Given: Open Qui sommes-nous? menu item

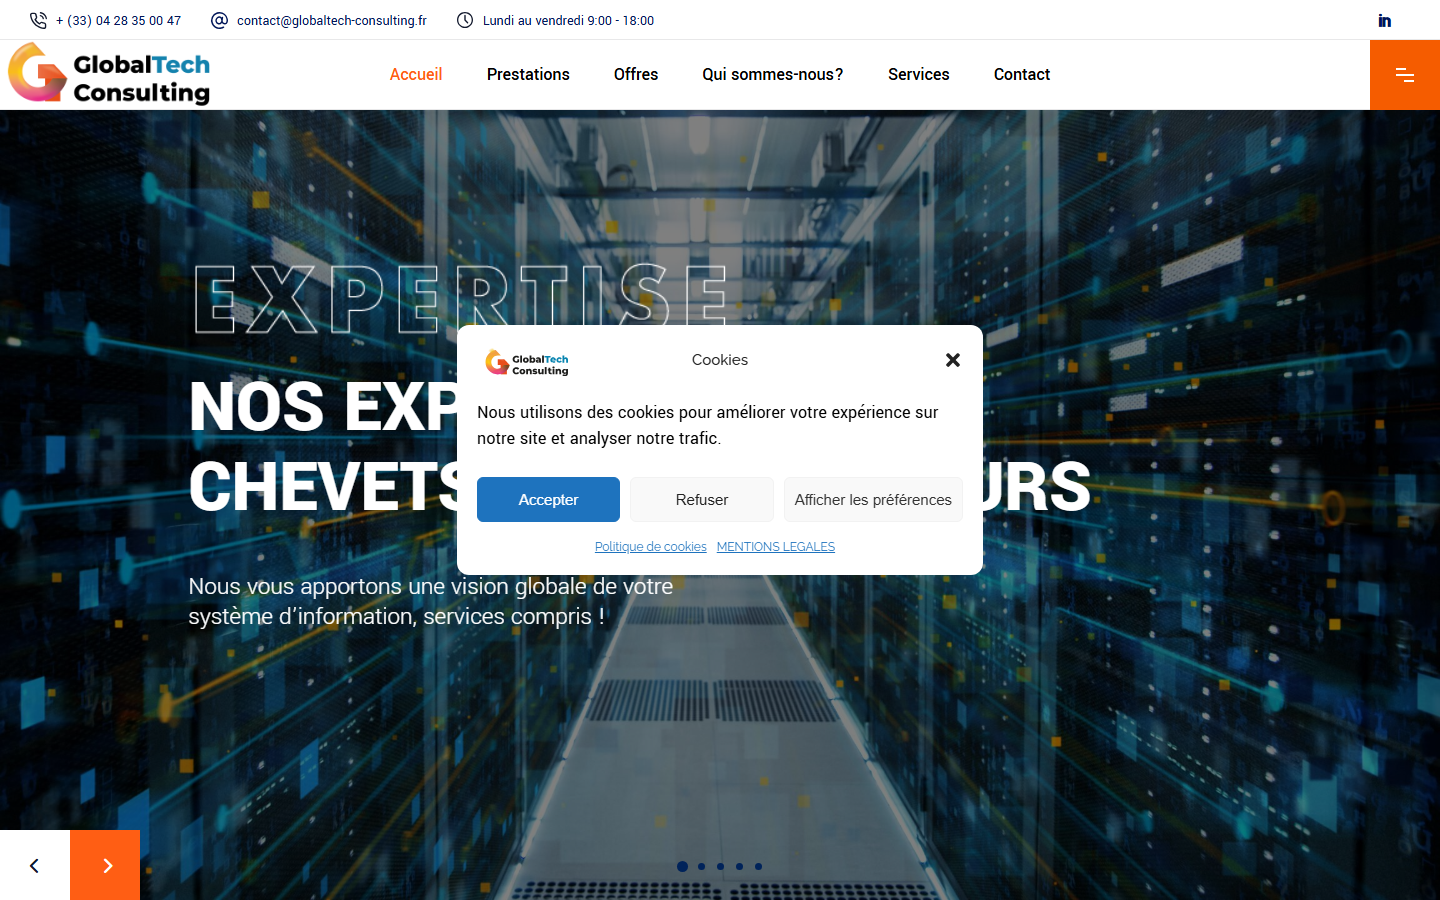Looking at the screenshot, I should click(x=773, y=74).
